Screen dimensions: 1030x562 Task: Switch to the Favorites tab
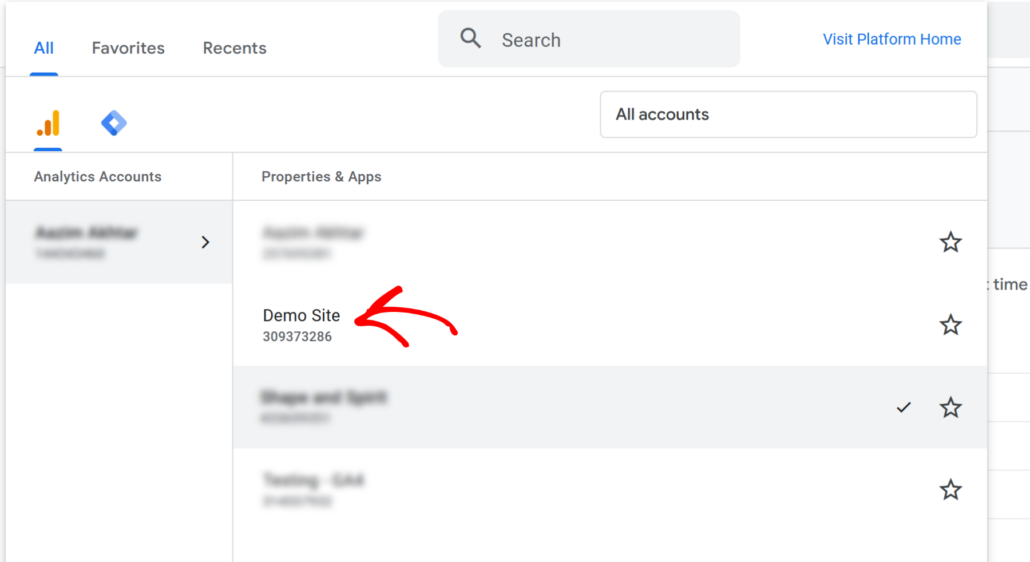click(128, 48)
